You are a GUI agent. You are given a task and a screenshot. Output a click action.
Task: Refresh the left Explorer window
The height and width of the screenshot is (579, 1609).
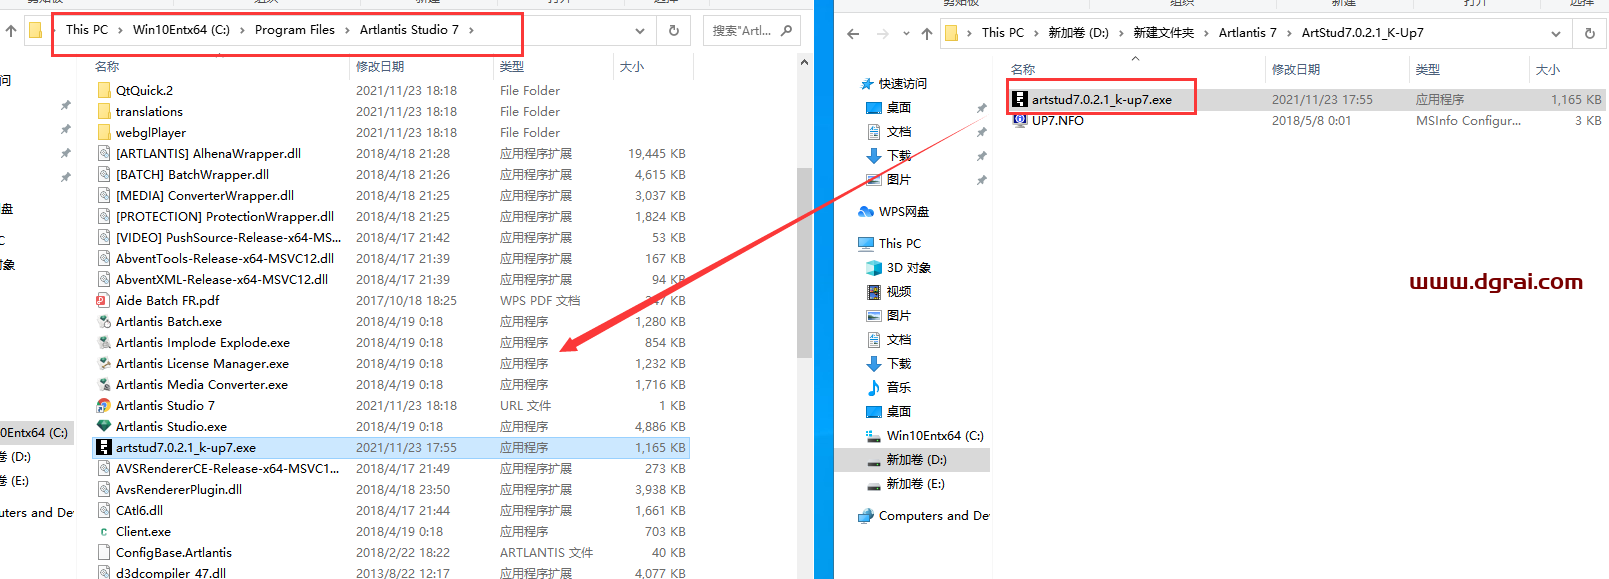(674, 30)
